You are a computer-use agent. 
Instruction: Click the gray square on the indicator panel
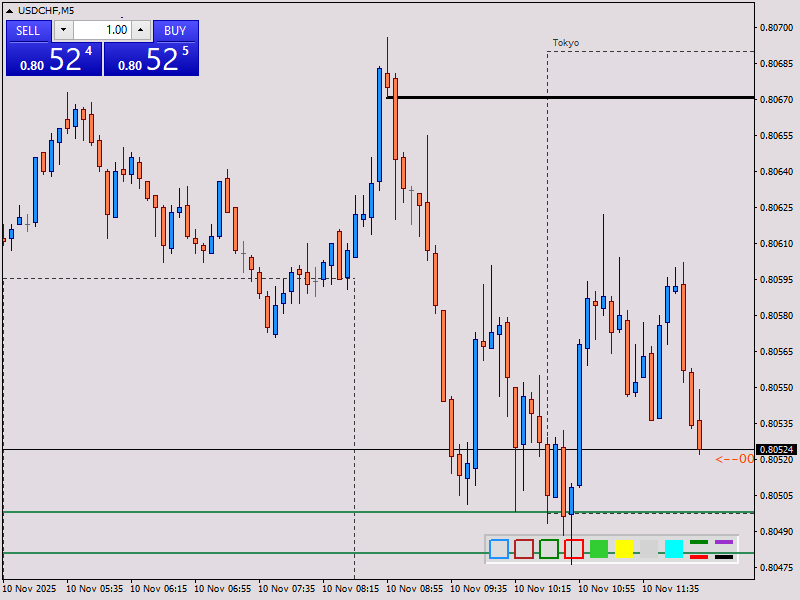click(648, 548)
